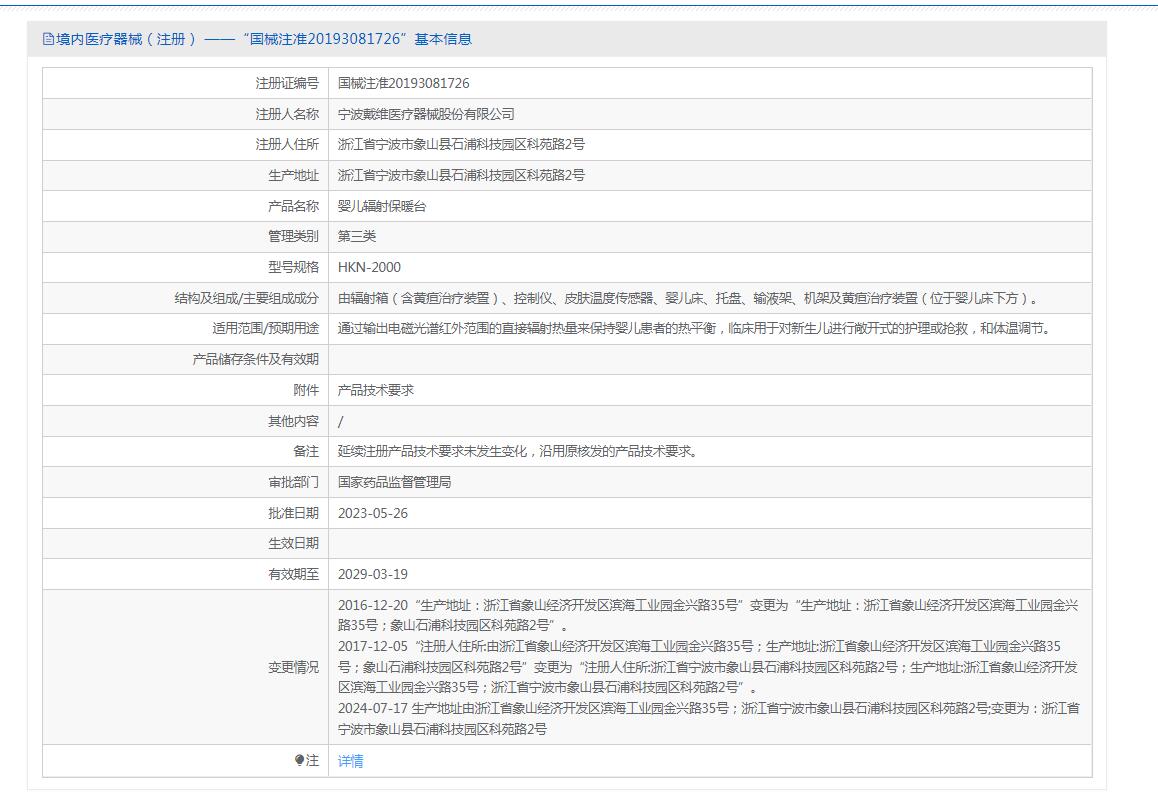Select the structure description starting with 由辐射箱
Screen dimensions: 1158x806
(x=689, y=298)
